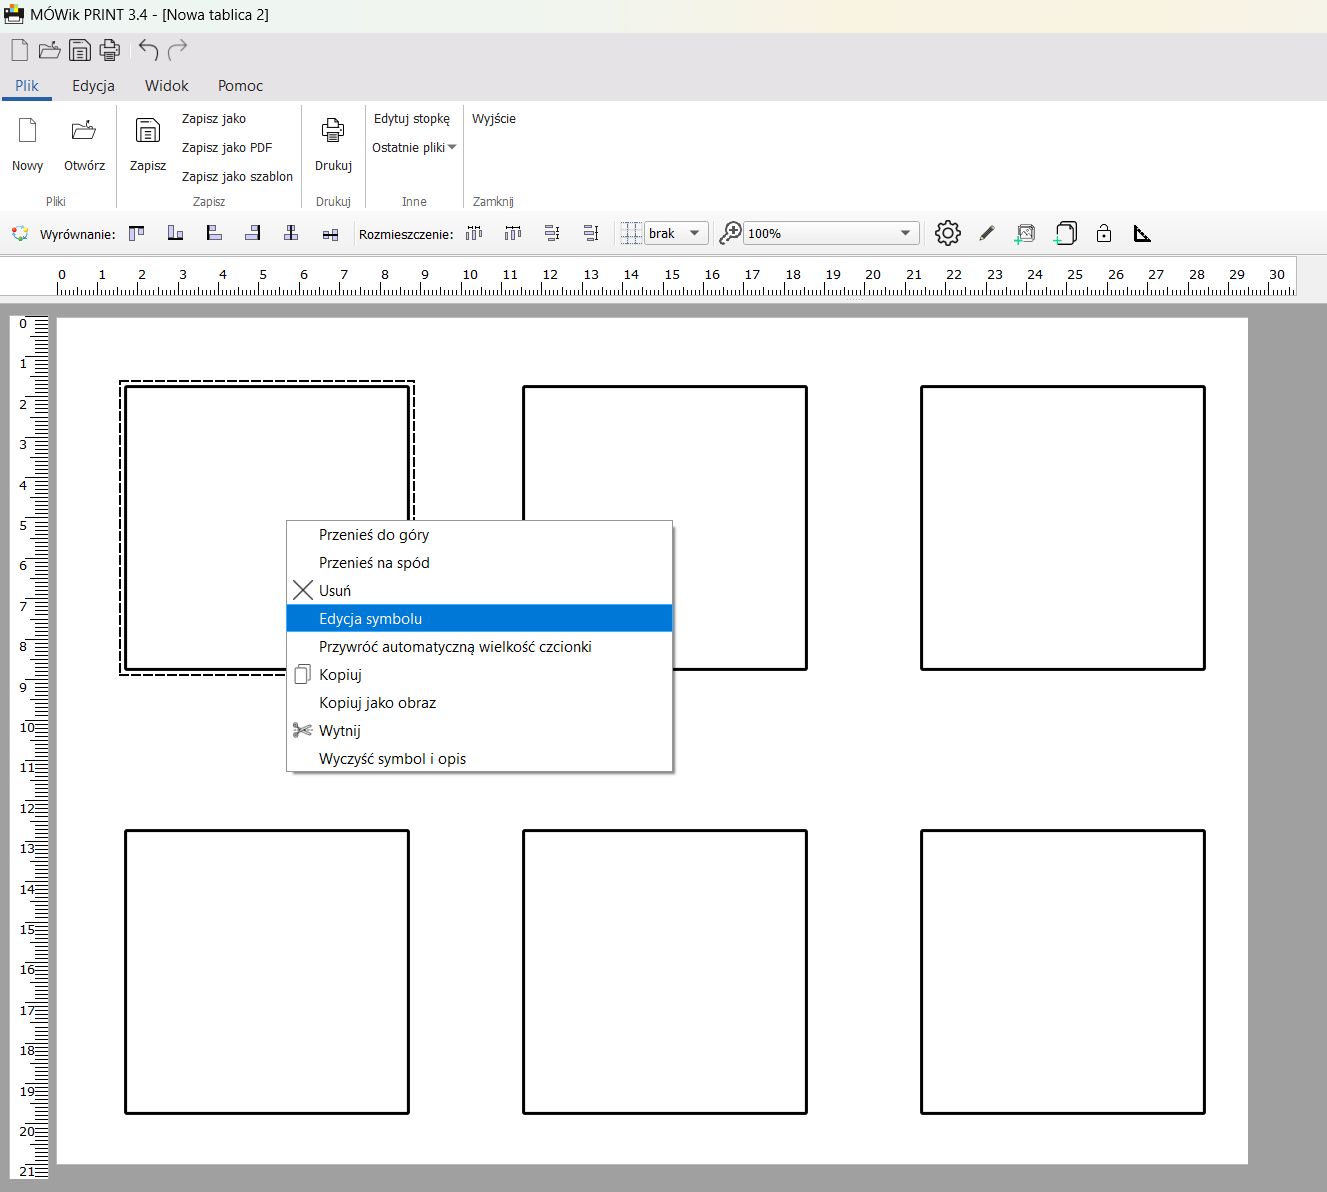Screen dimensions: 1327x1192
Task: Select the top right empty cell
Action: [x=1063, y=528]
